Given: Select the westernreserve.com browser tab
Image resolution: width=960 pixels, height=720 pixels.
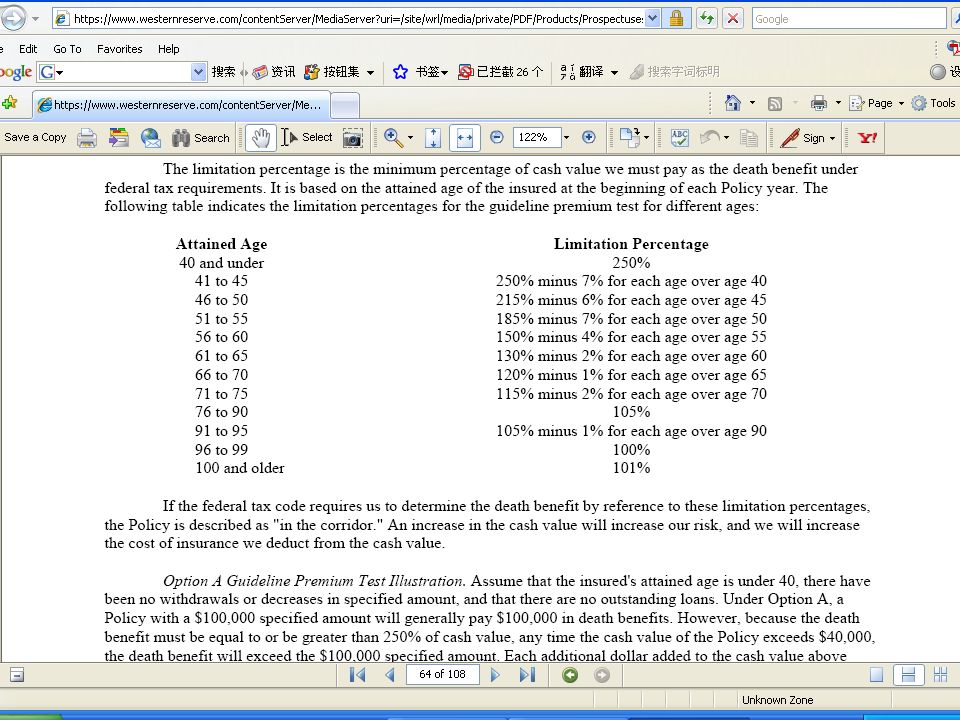Looking at the screenshot, I should [182, 105].
